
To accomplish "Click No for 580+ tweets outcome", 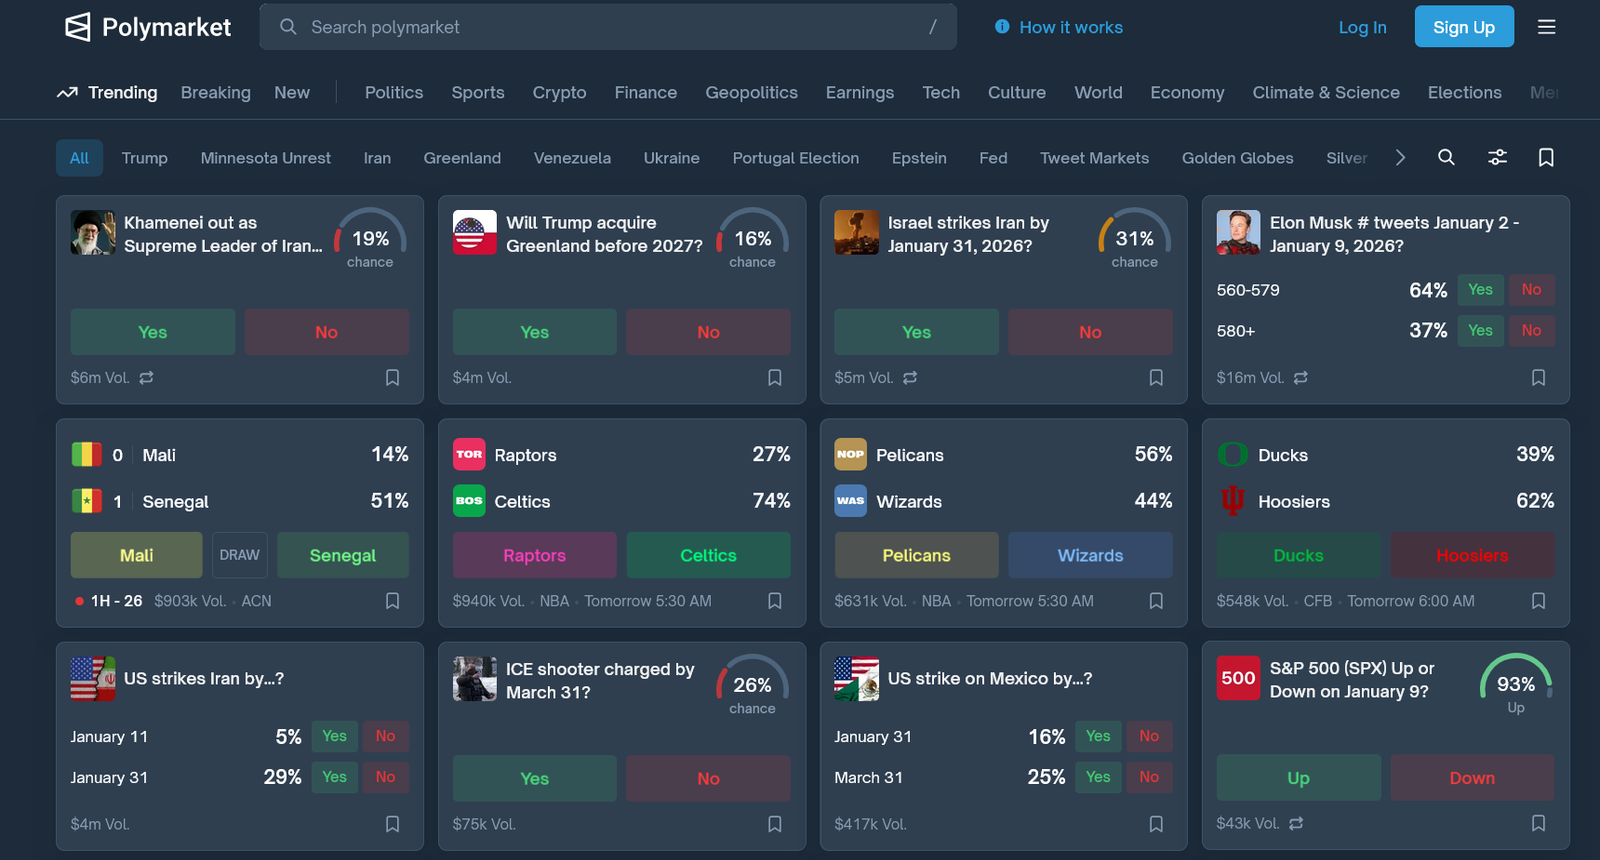I will click(x=1531, y=331).
